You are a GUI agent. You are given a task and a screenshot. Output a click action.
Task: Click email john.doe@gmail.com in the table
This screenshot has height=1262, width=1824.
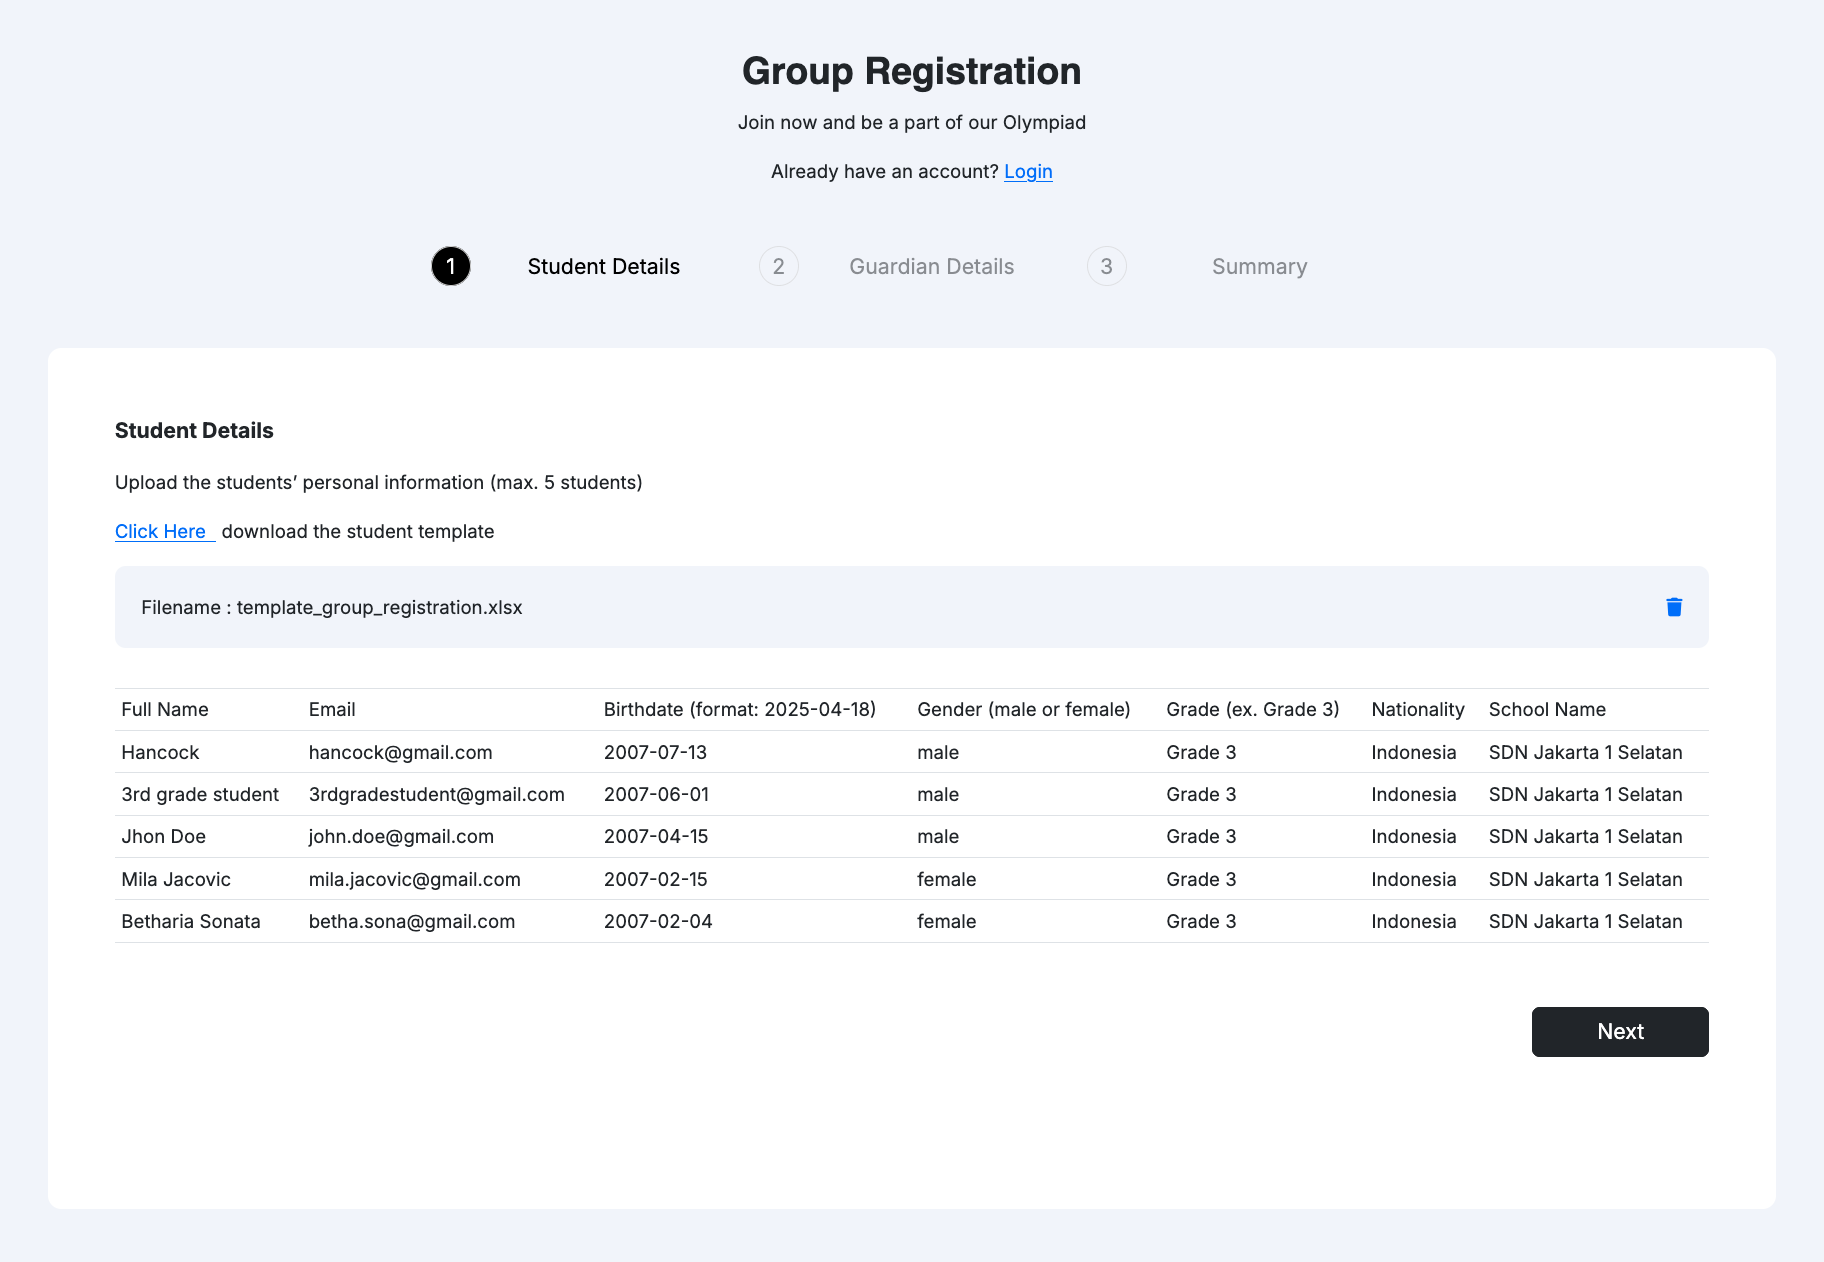(x=401, y=836)
